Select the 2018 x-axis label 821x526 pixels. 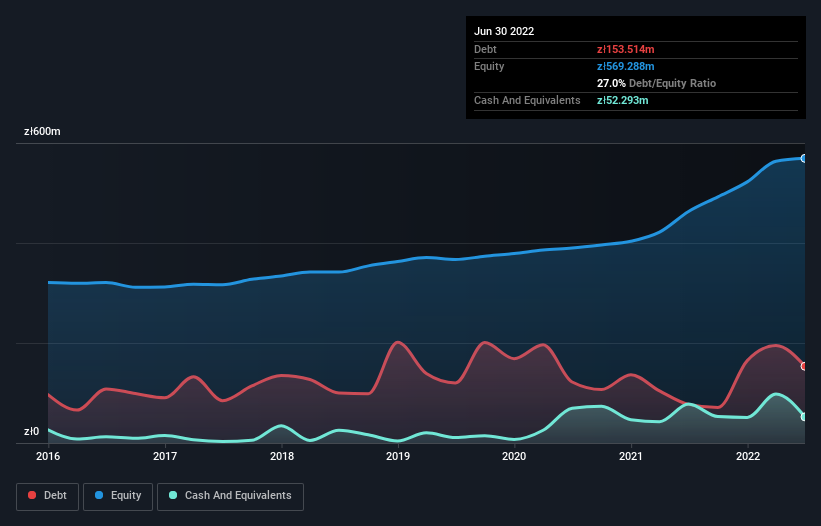(x=282, y=456)
